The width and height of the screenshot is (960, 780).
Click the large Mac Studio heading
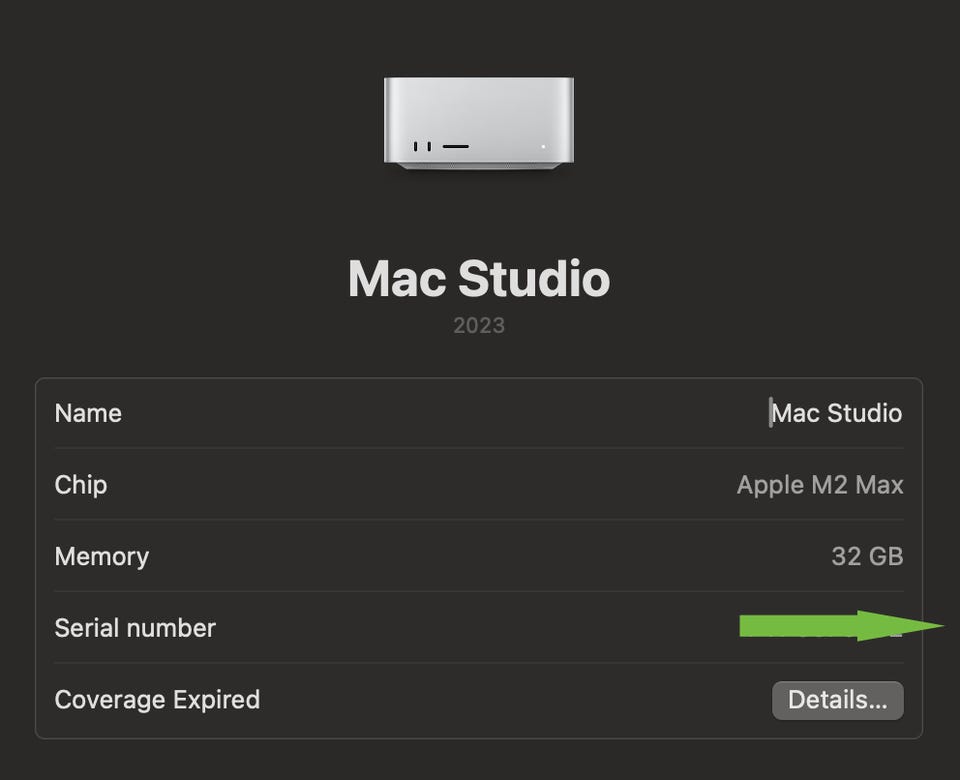click(479, 278)
